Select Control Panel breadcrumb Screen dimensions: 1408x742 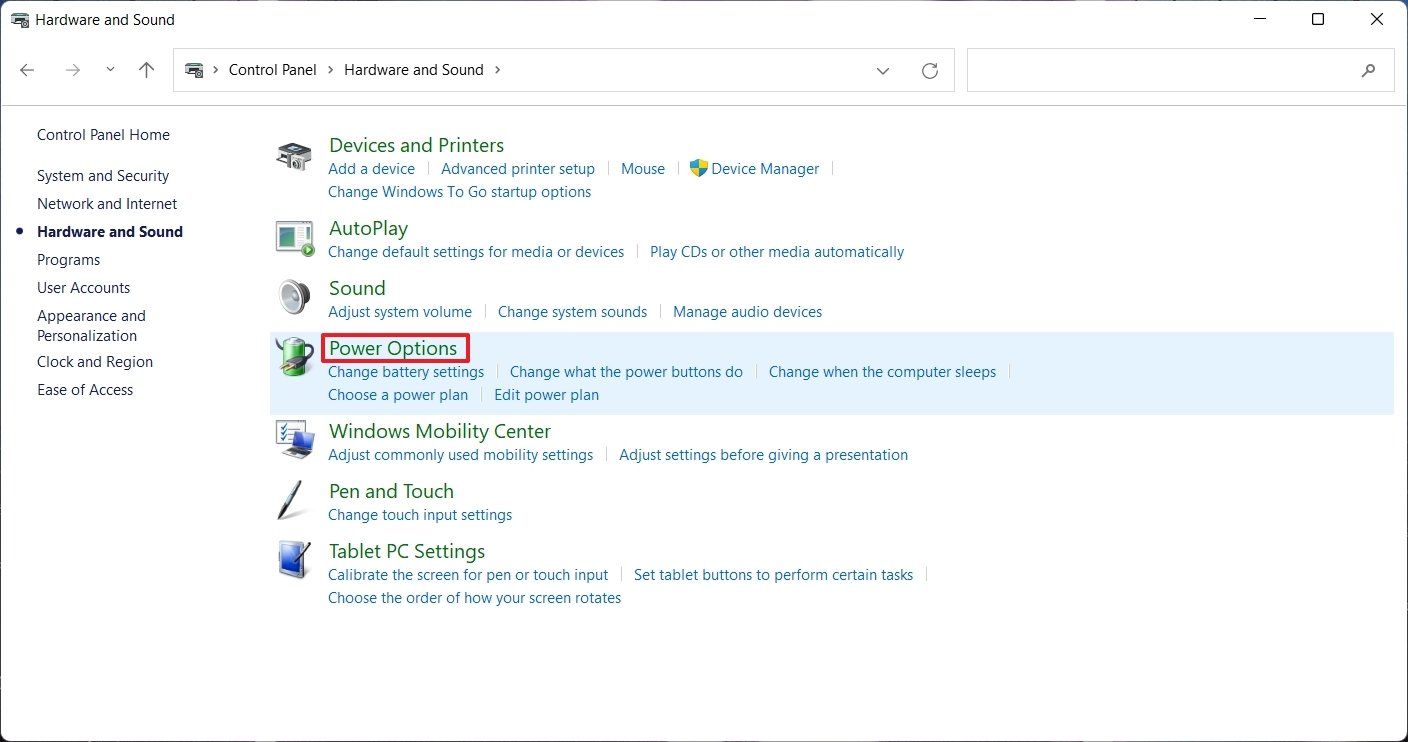[272, 70]
